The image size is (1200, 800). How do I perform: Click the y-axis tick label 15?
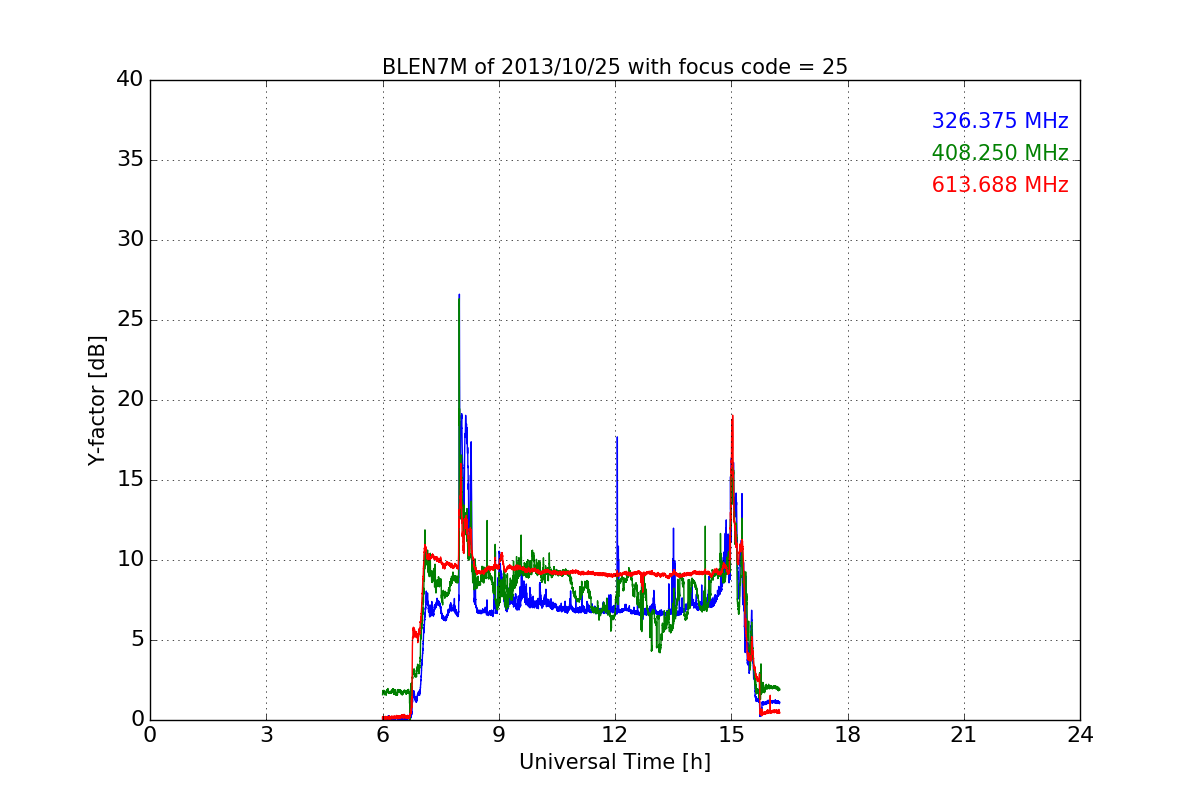(x=131, y=480)
